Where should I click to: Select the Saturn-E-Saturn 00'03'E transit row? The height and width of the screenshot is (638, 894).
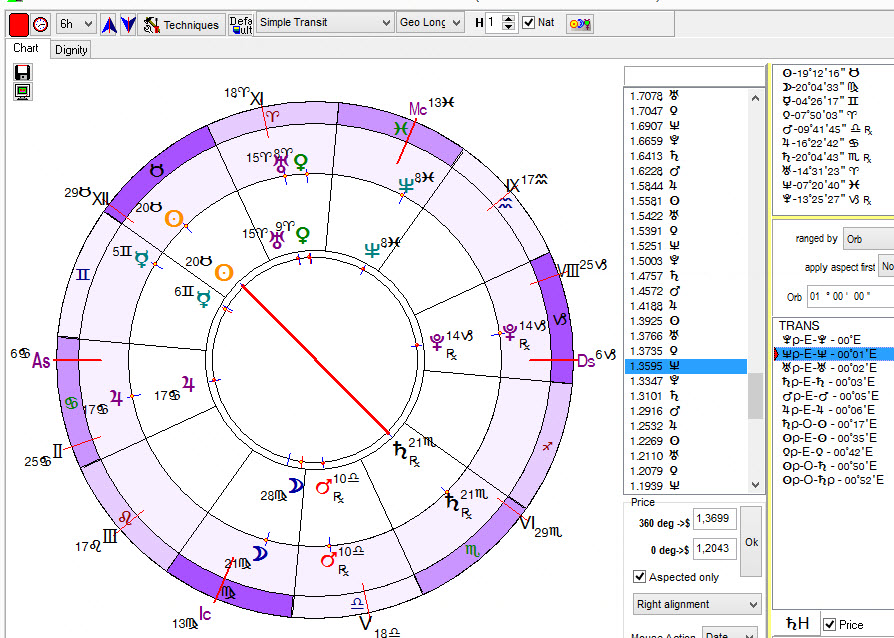coord(834,382)
